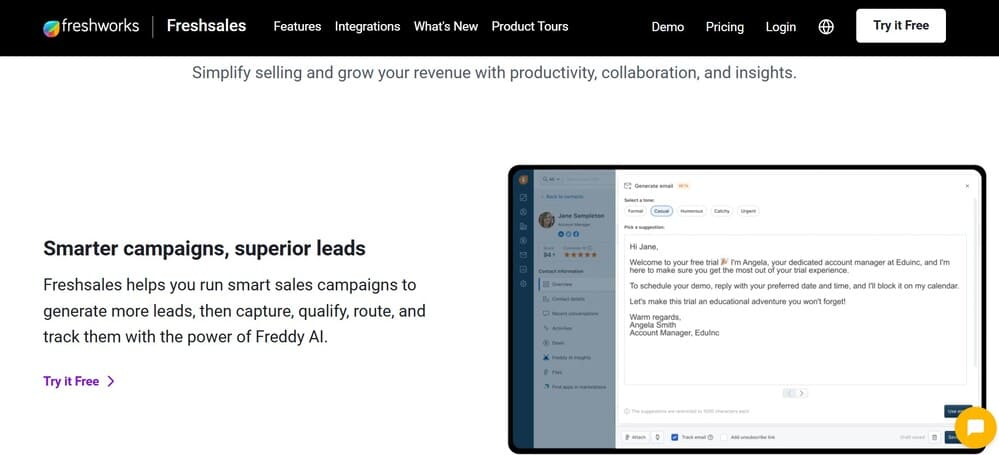Open the language selector globe icon
Viewport: 999px width, 455px height.
click(826, 27)
